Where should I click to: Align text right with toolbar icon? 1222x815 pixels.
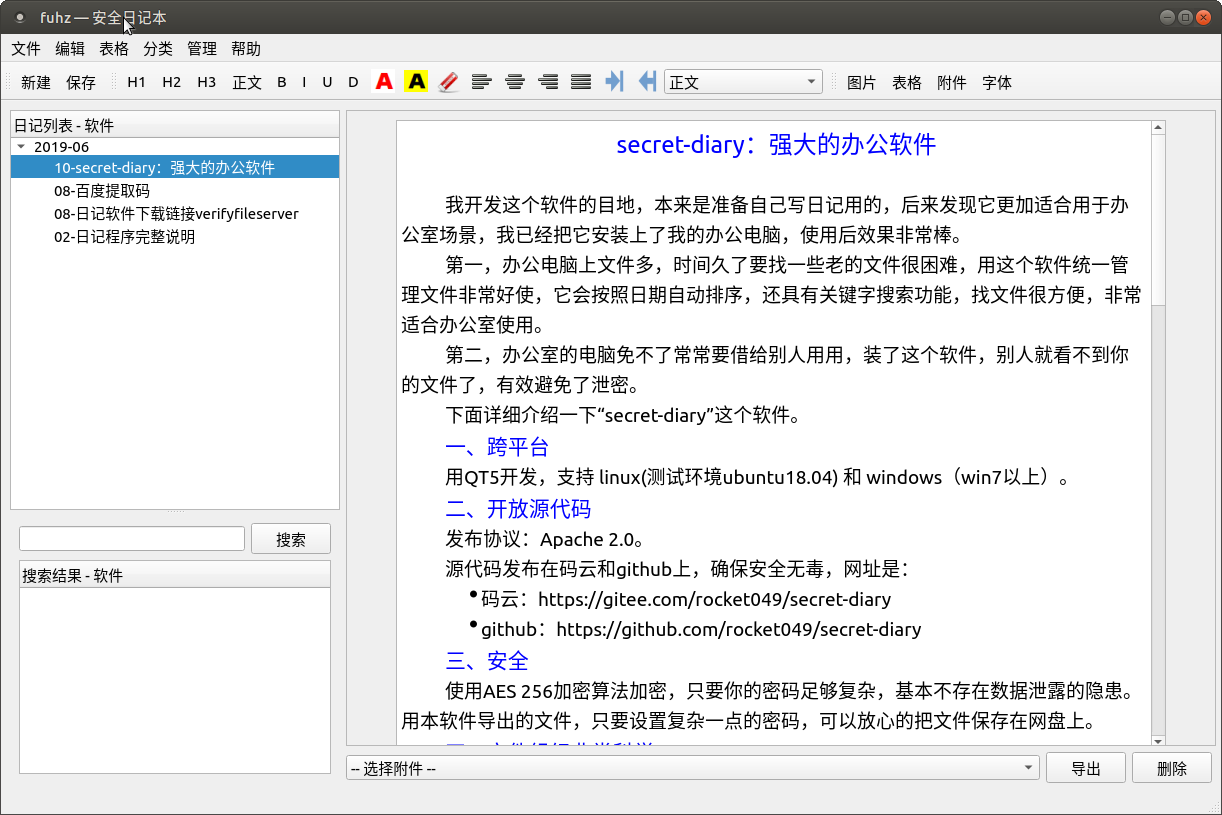[548, 82]
